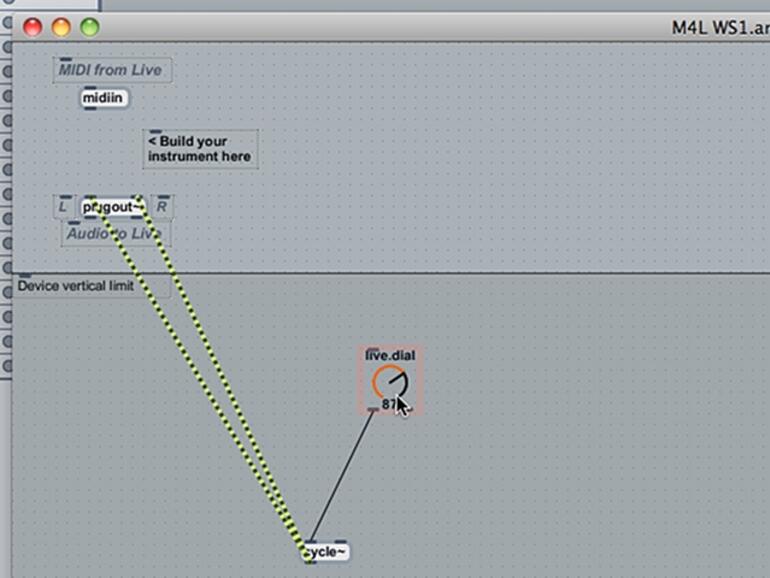The width and height of the screenshot is (770, 578).
Task: Click the live.dial value readout 87
Action: point(388,404)
